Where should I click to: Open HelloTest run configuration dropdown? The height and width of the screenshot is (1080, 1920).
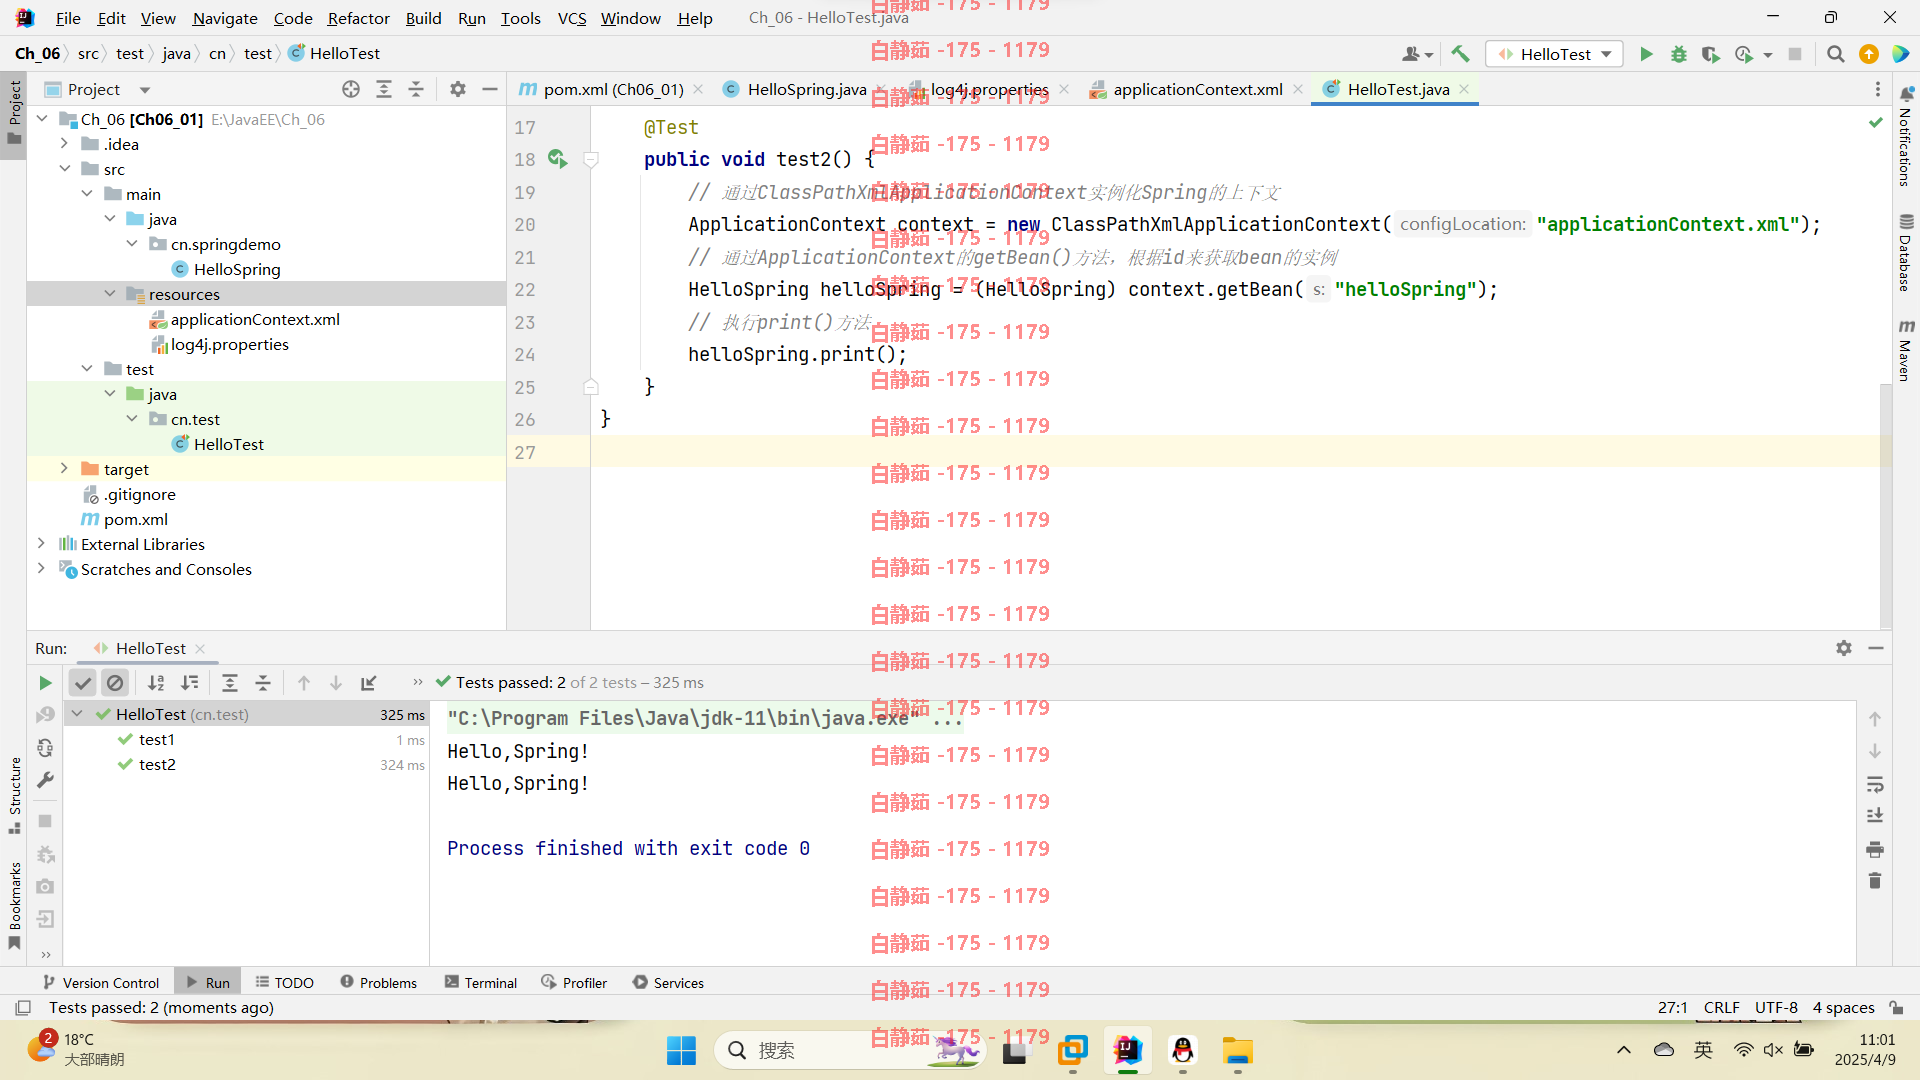(x=1555, y=54)
